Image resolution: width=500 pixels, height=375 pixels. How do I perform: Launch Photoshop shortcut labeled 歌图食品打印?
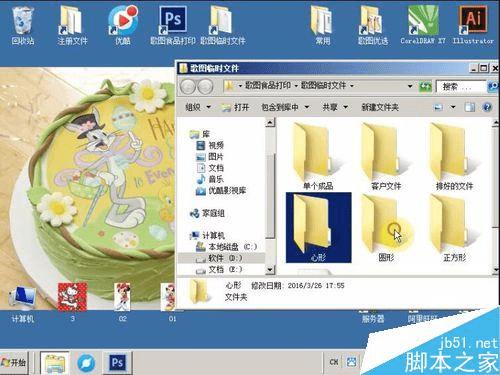point(173,25)
